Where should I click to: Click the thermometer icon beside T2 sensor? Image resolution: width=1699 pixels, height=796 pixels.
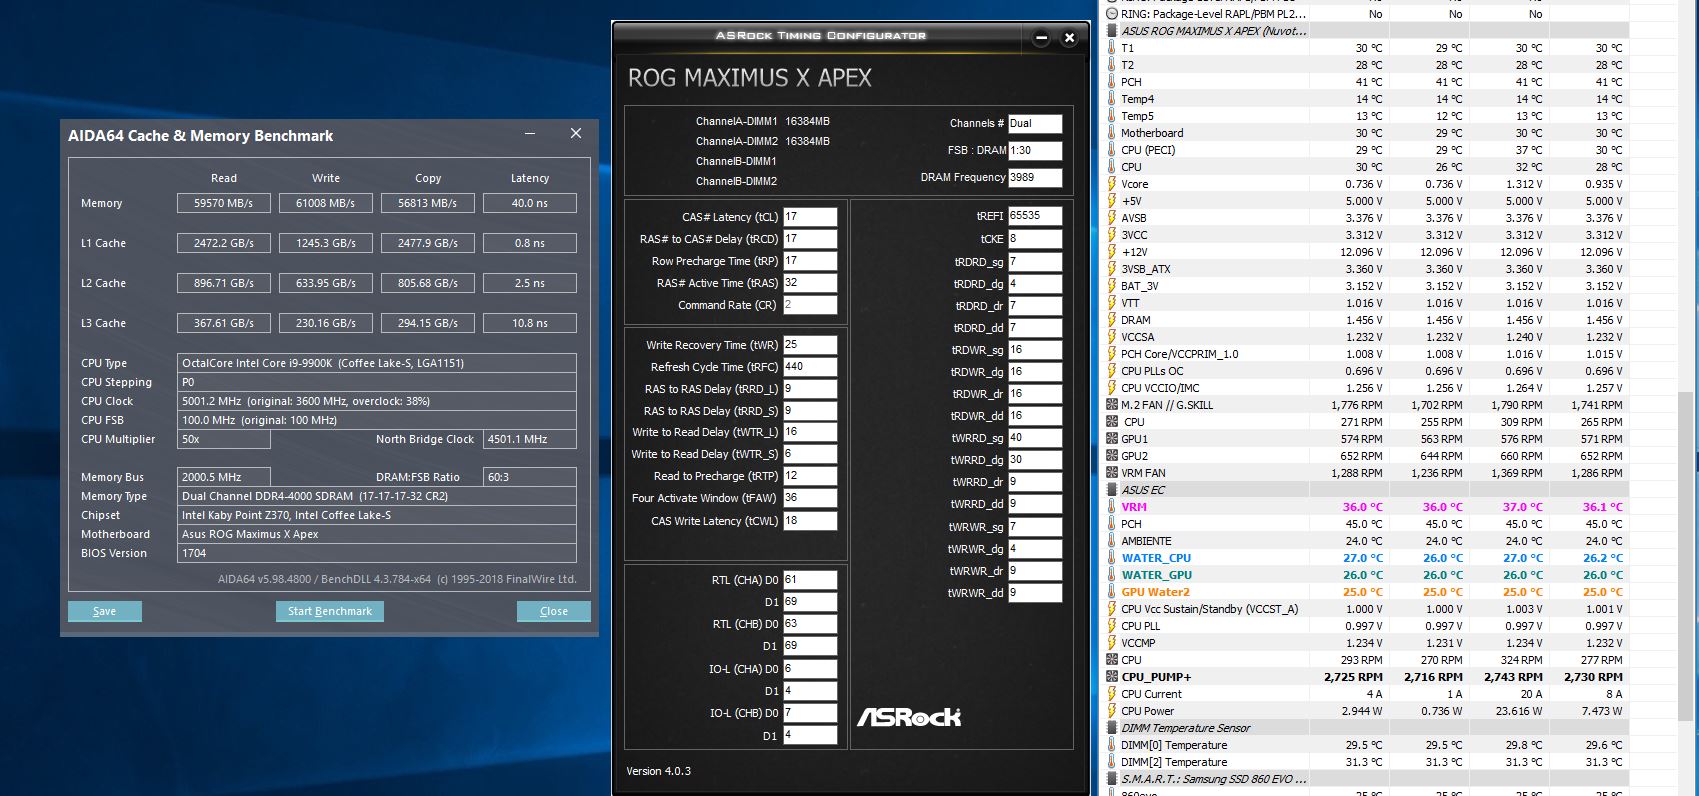1112,65
